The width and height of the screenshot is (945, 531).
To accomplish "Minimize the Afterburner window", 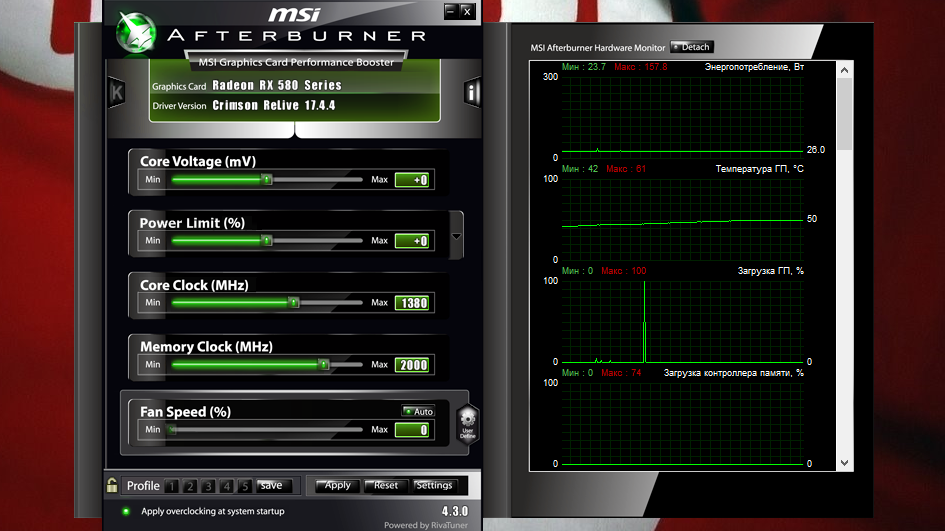I will [x=451, y=11].
